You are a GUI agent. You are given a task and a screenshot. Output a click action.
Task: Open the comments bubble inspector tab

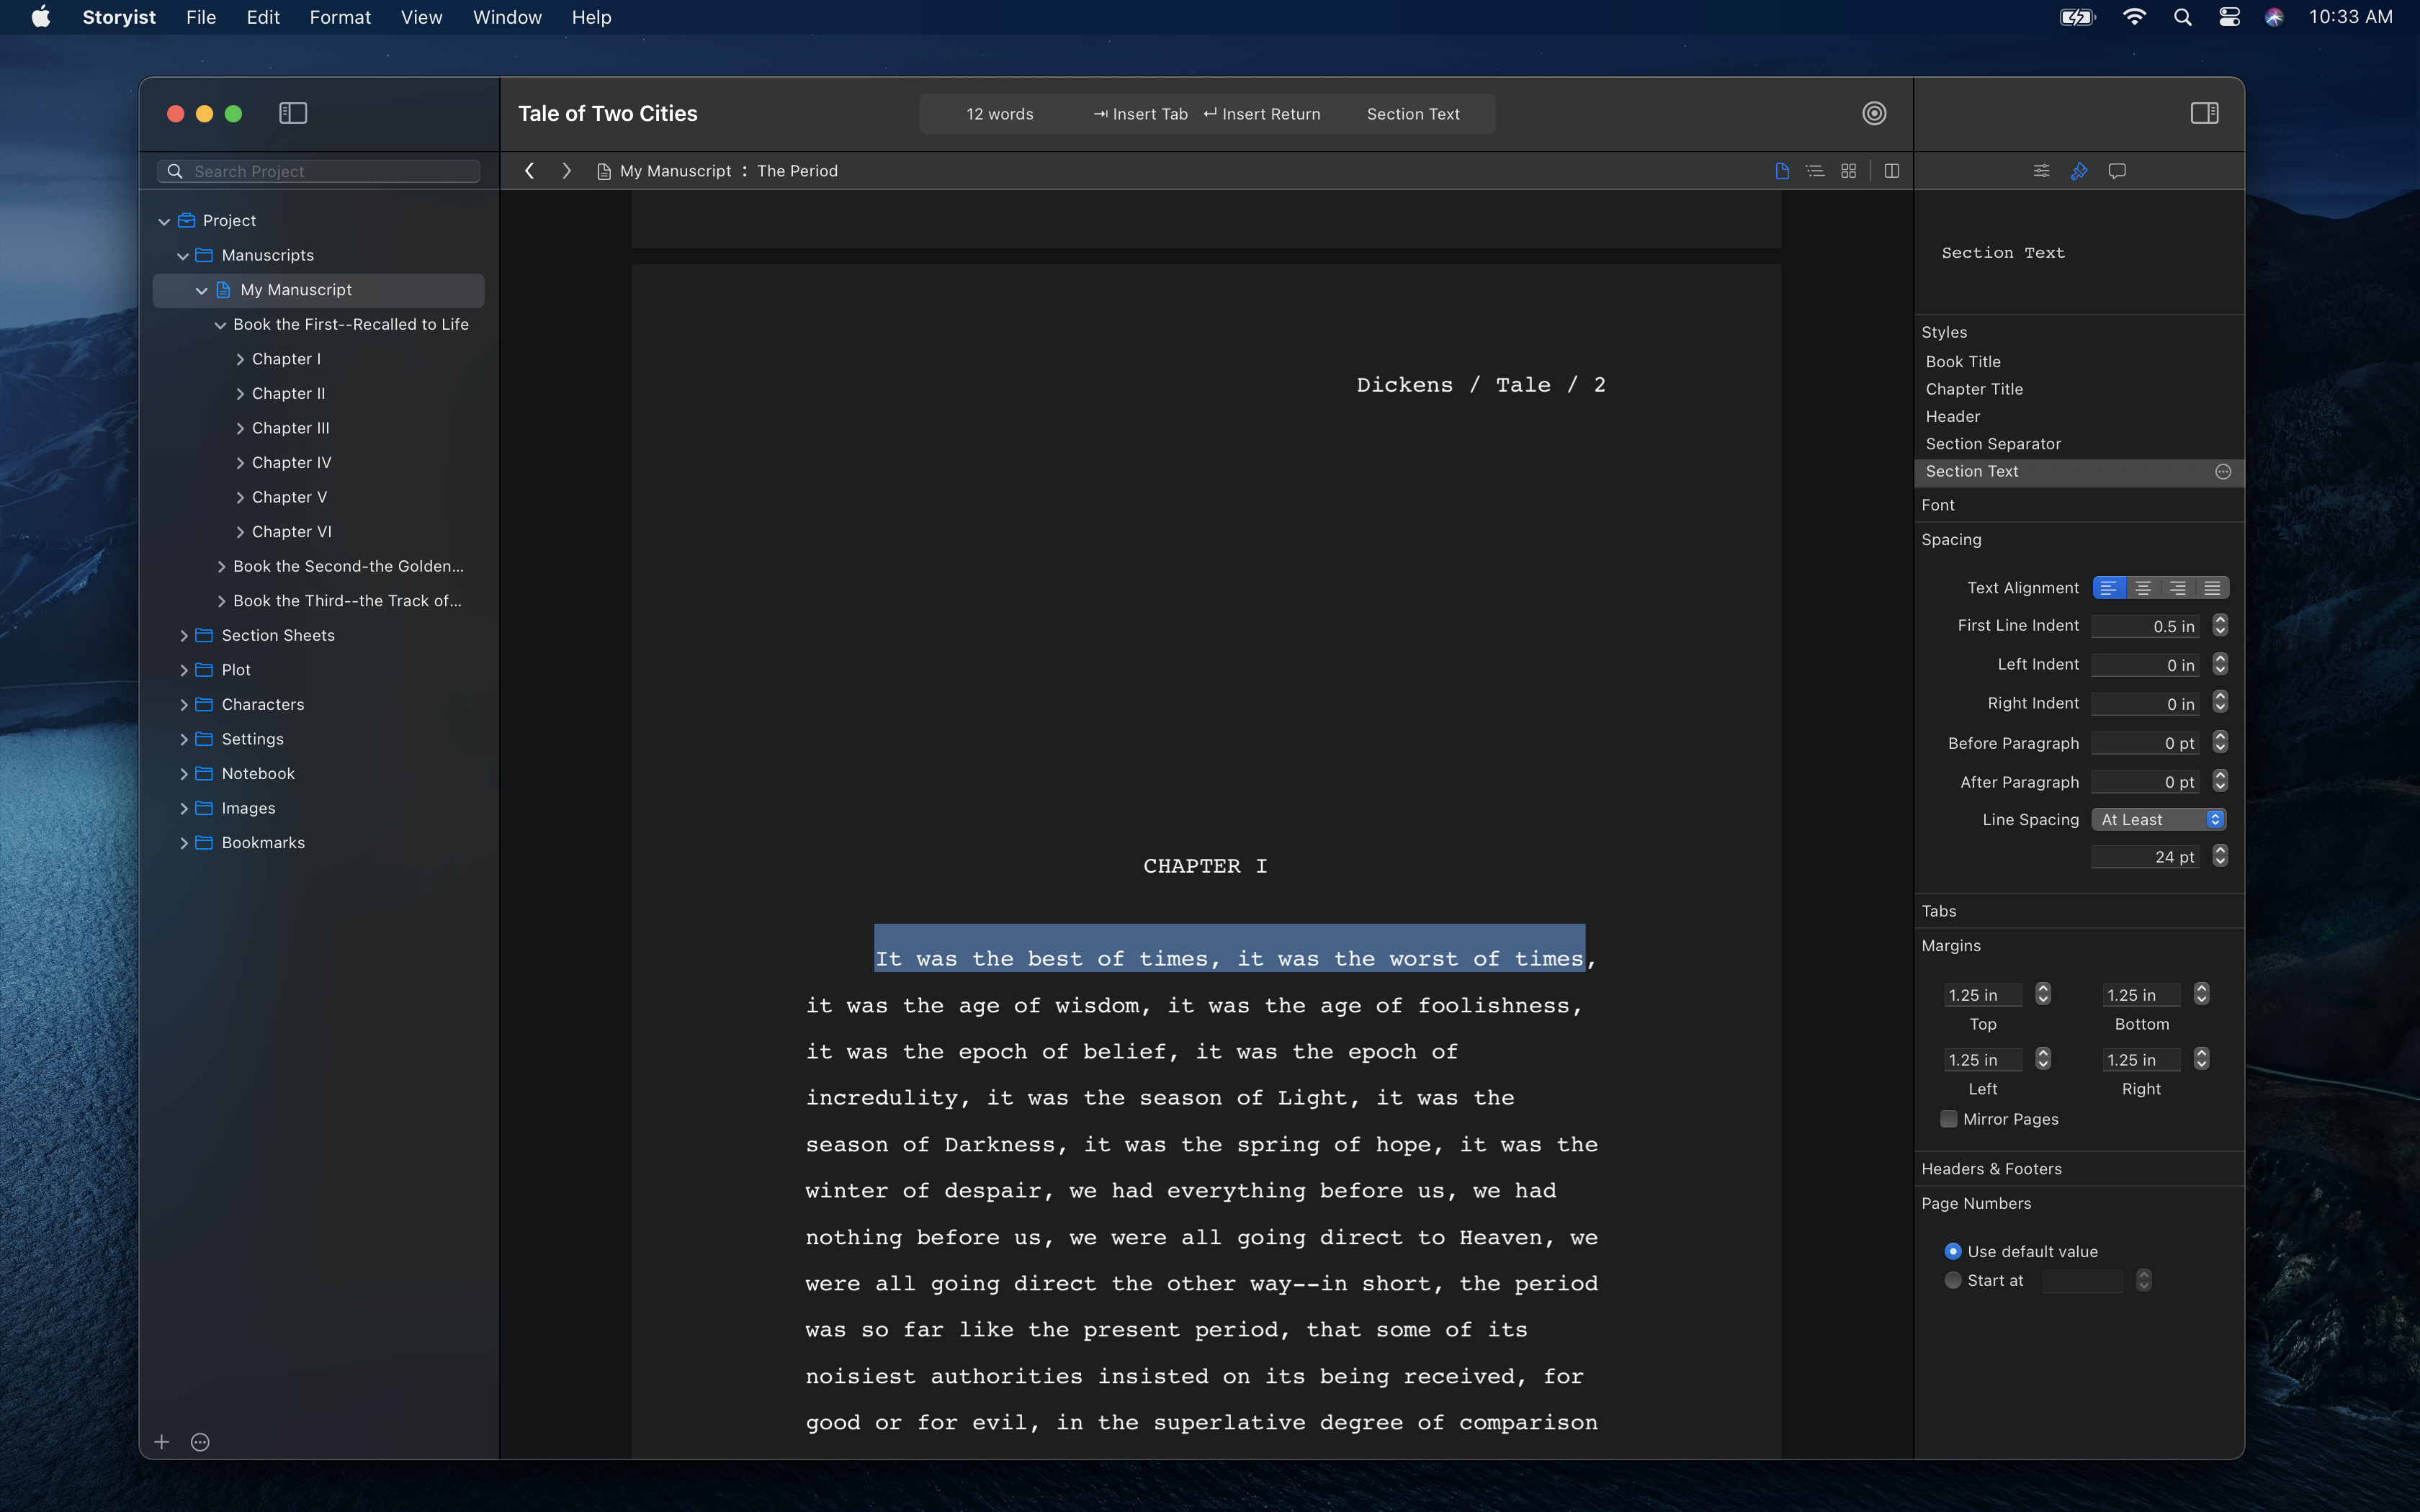pos(2117,171)
